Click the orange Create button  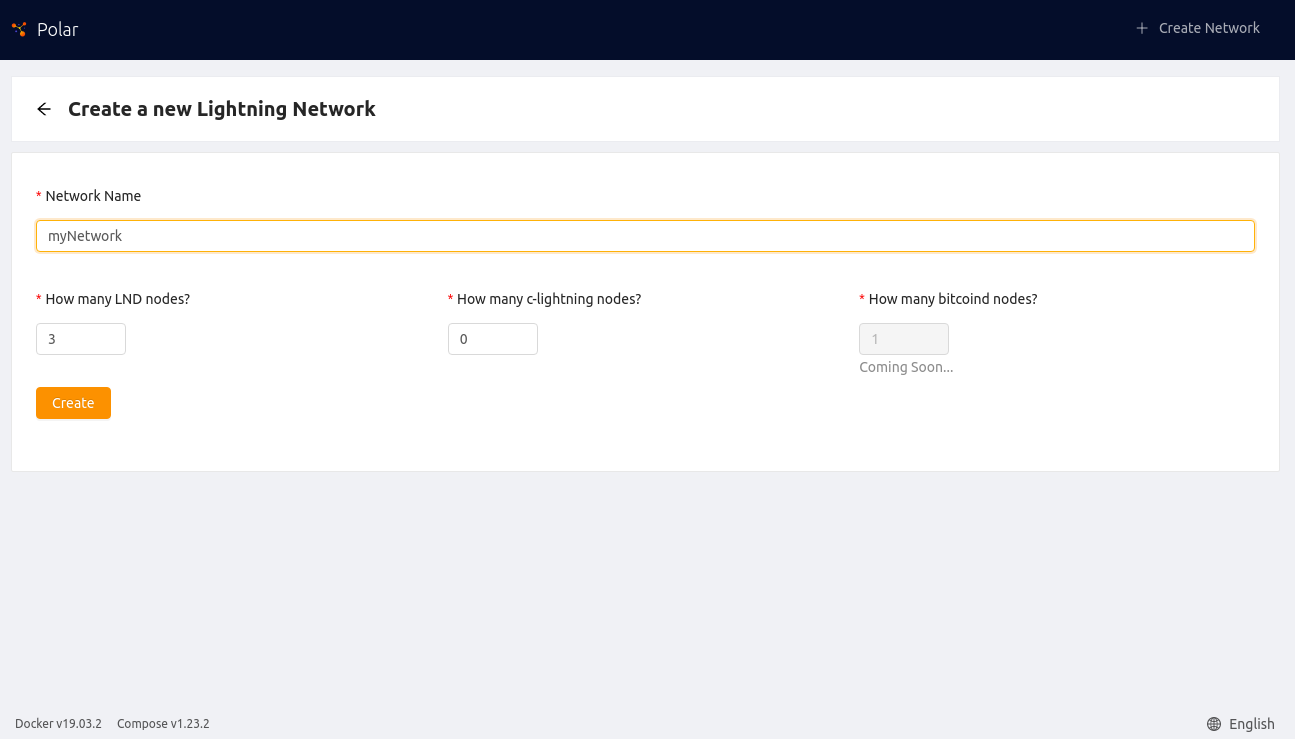point(73,403)
